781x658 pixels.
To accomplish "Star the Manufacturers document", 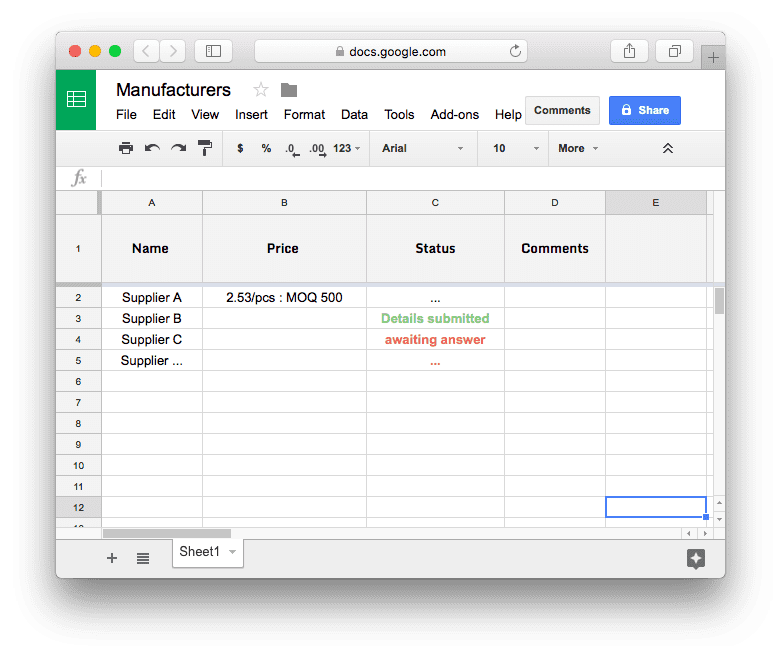I will [260, 90].
